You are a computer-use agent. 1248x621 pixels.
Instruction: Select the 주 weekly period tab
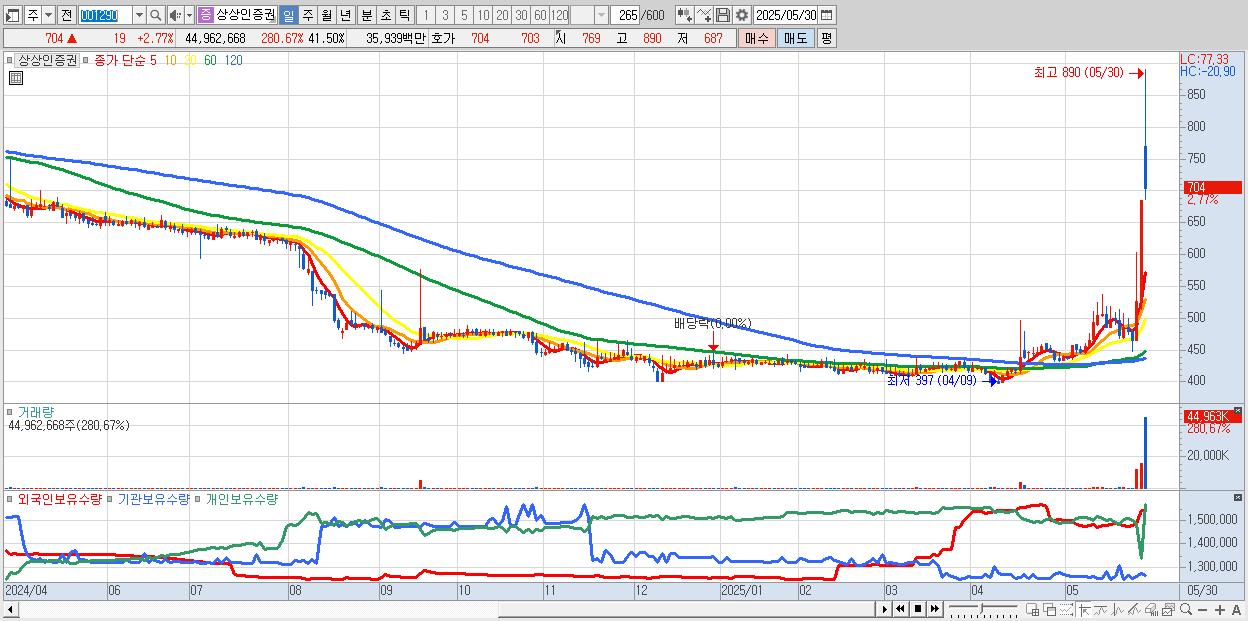307,15
